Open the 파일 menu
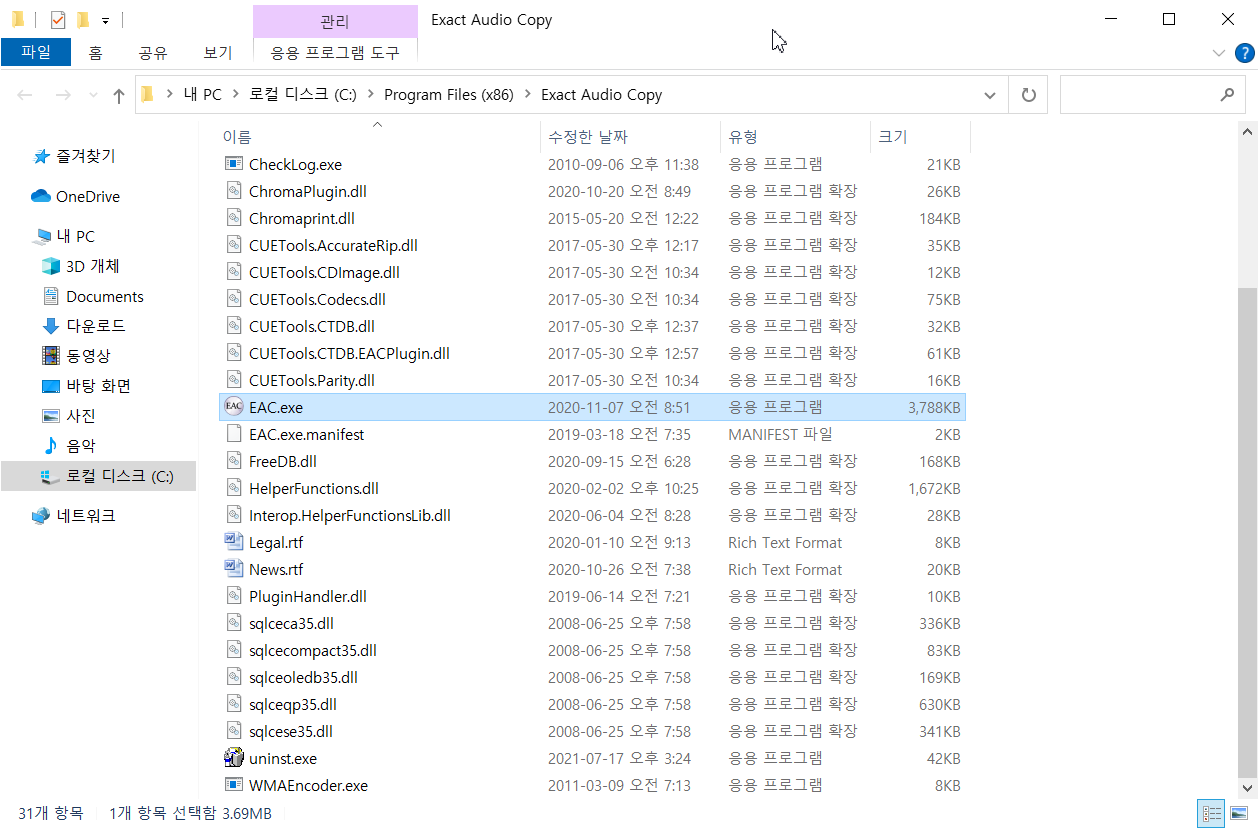The width and height of the screenshot is (1259, 829). coord(35,53)
